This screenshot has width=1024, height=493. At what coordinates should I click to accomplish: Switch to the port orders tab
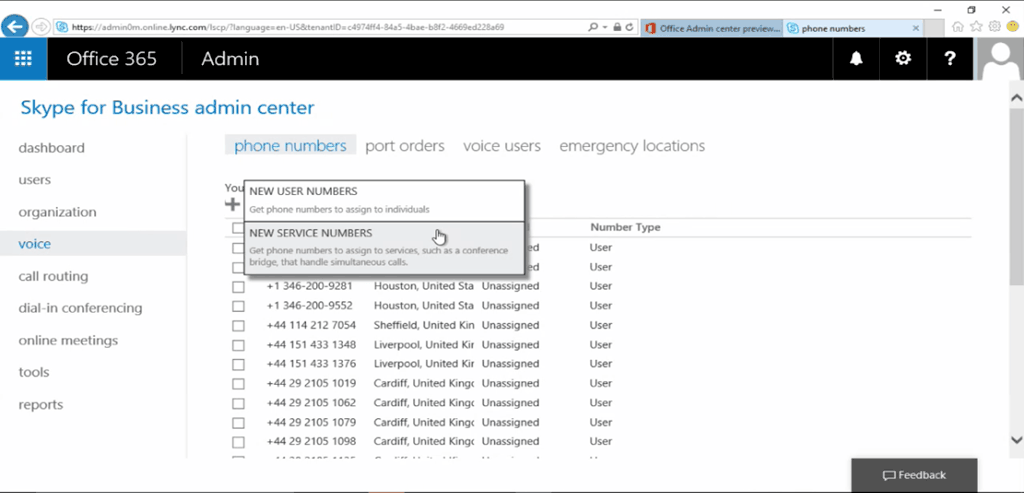[404, 146]
